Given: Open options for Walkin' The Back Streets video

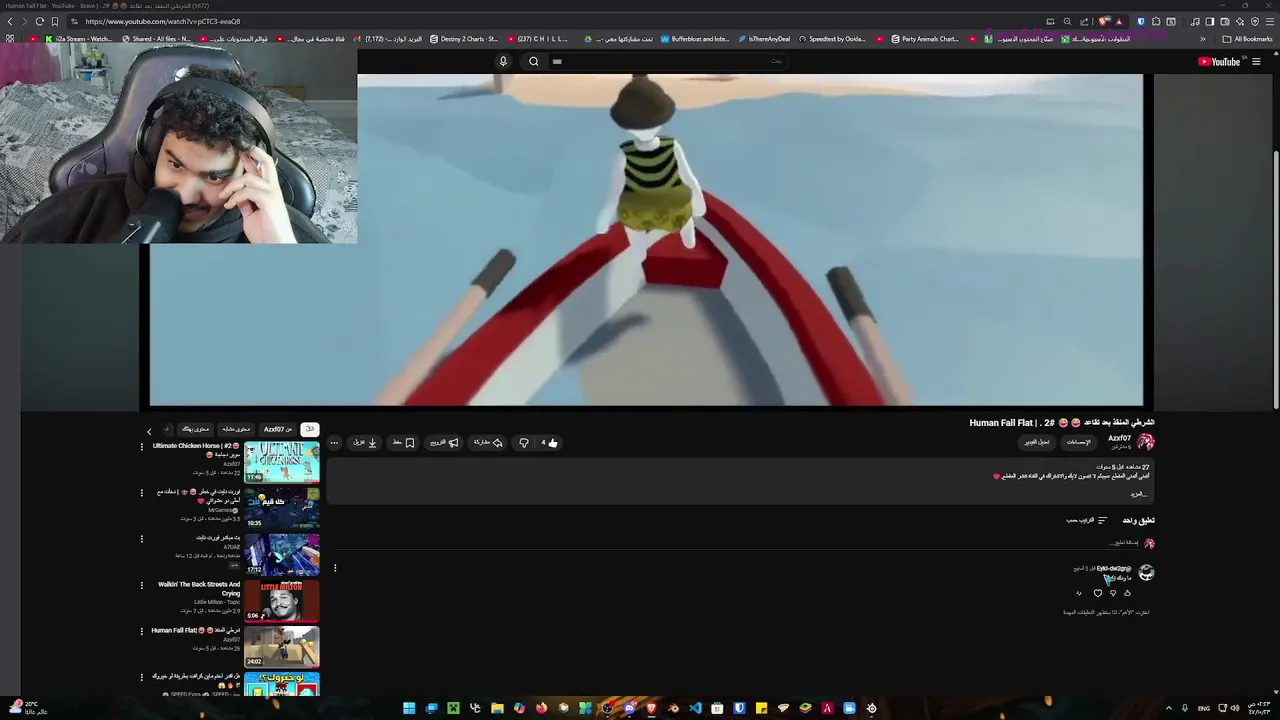Looking at the screenshot, I should point(141,585).
